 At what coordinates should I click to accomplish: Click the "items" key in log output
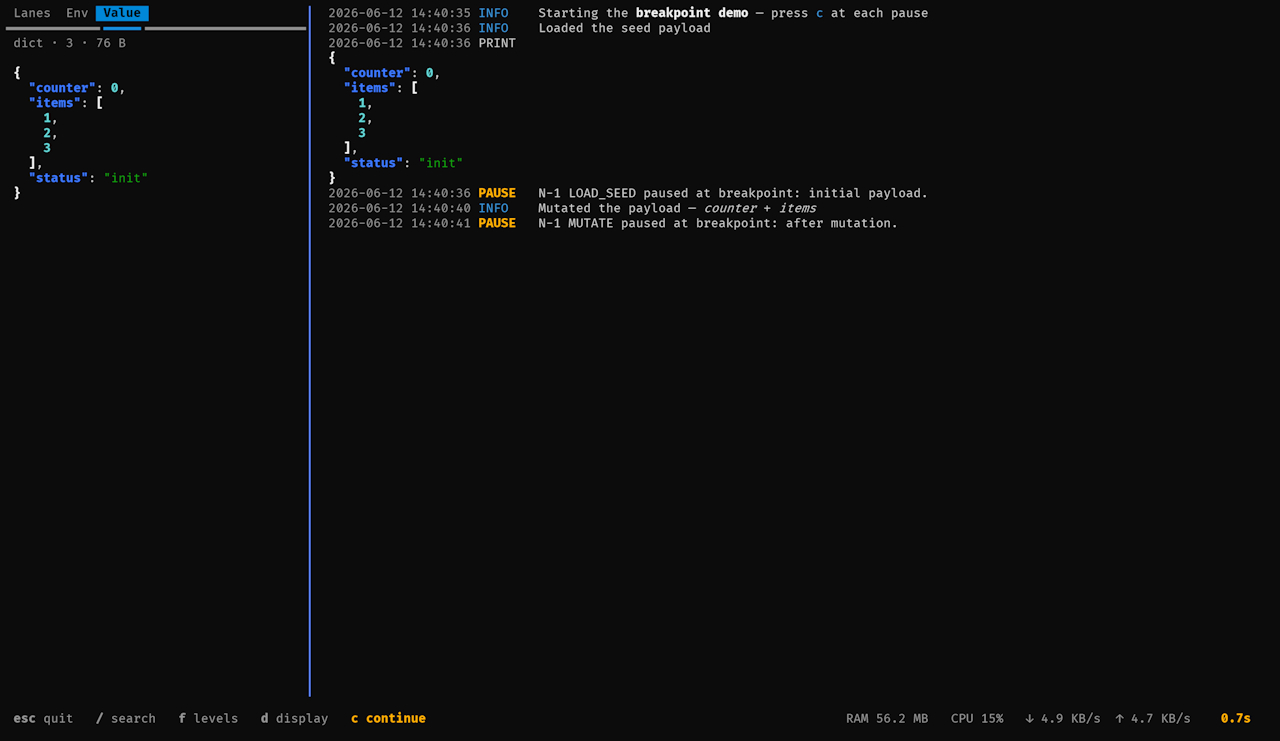[x=369, y=88]
